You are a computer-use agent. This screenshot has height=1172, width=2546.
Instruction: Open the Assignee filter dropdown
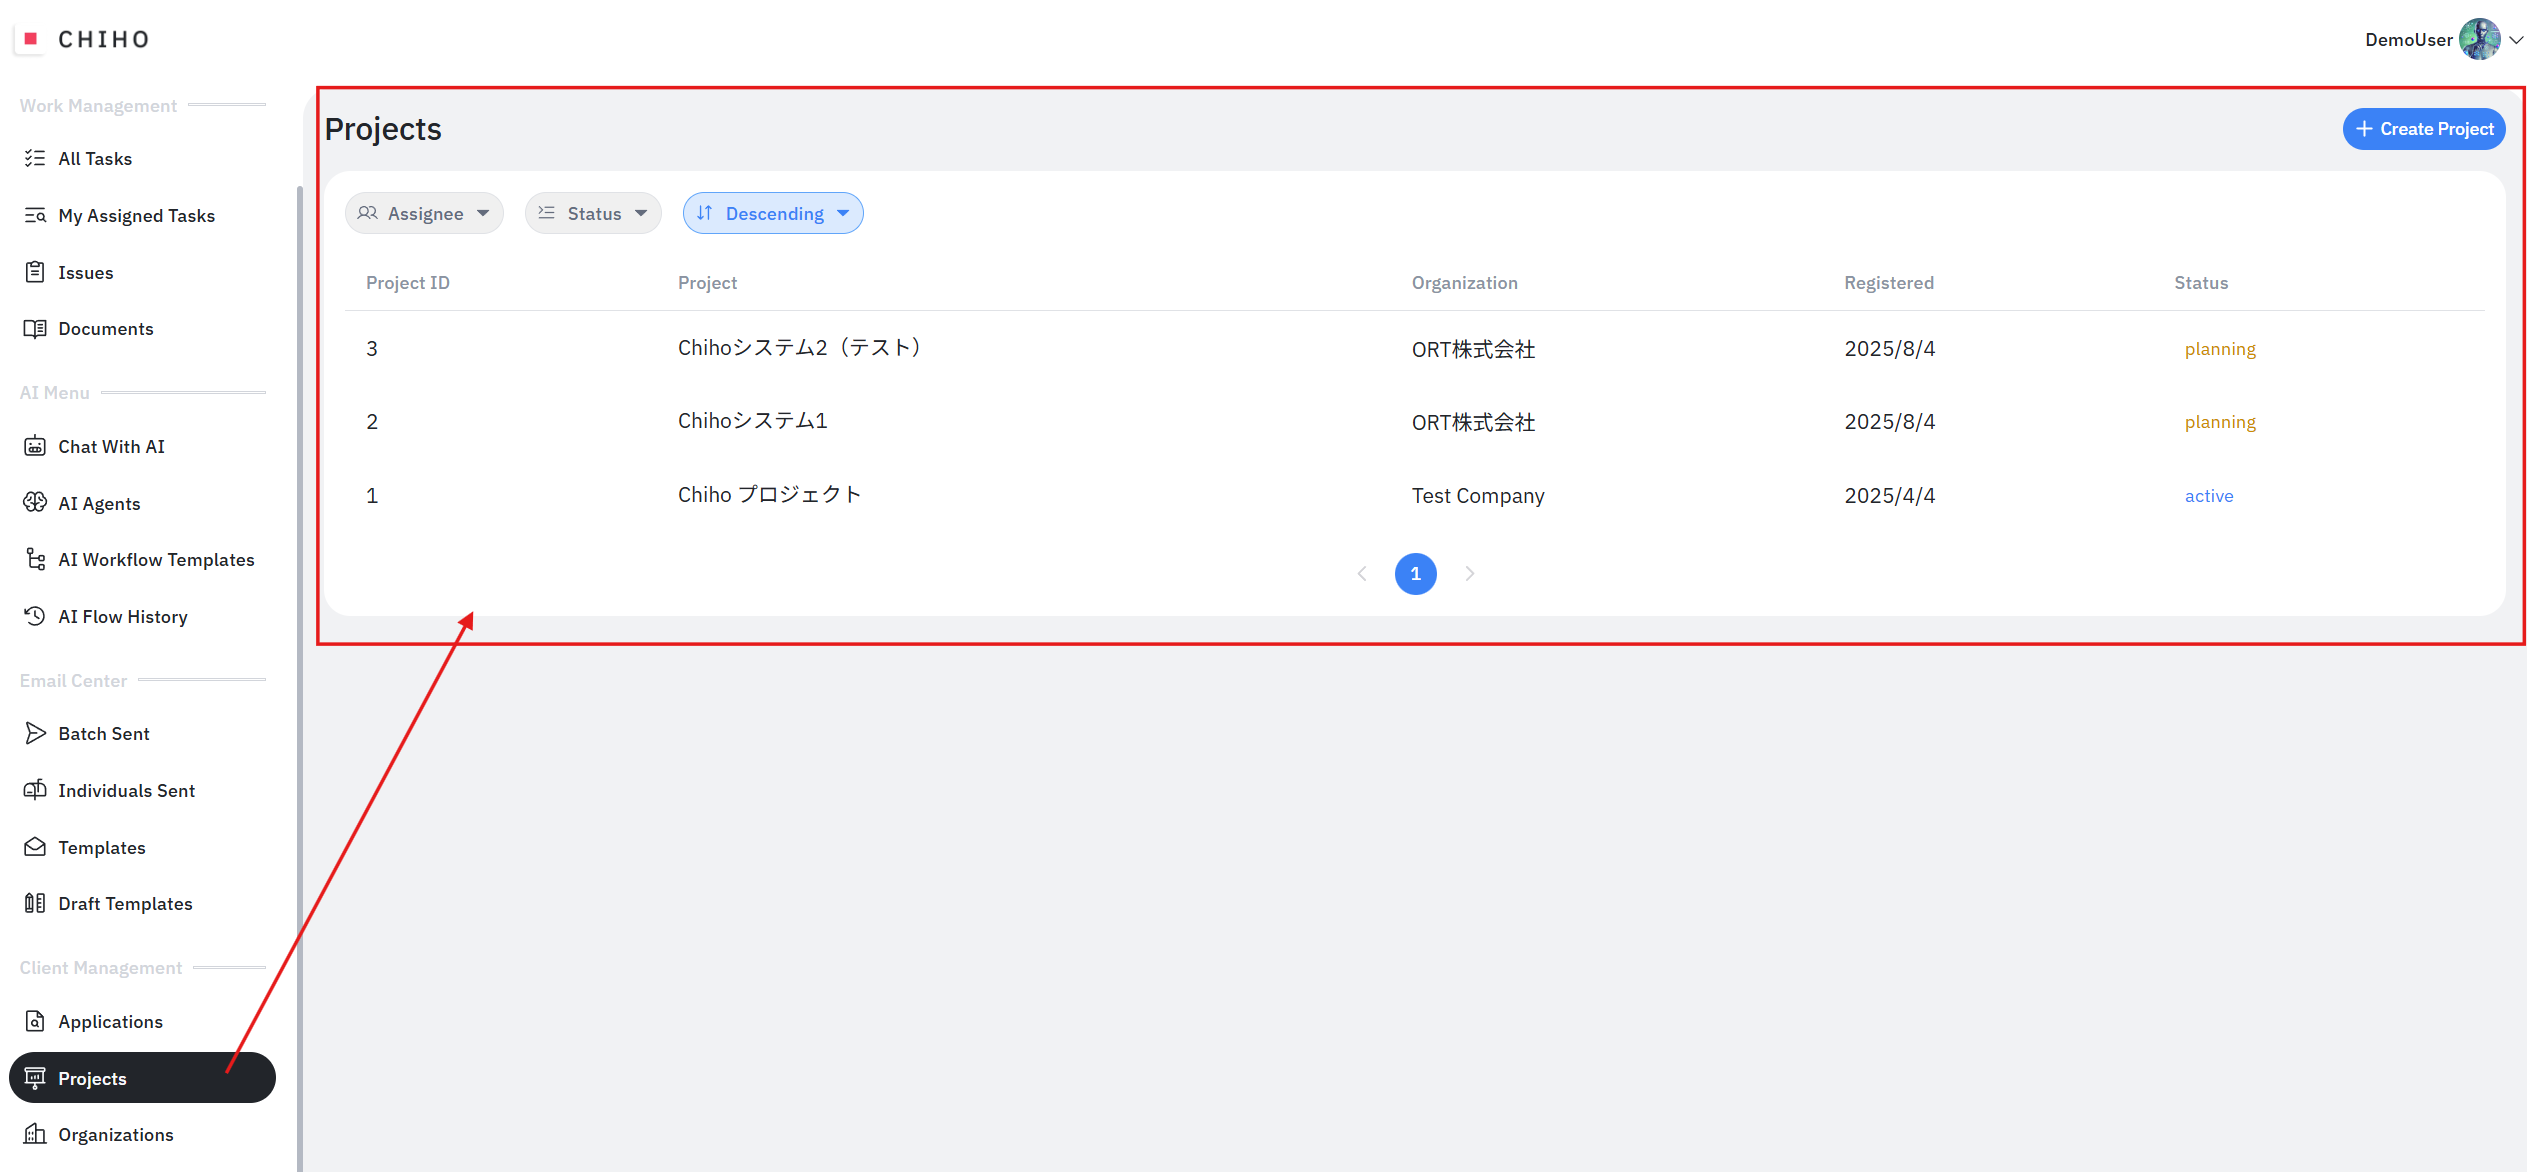coord(424,213)
